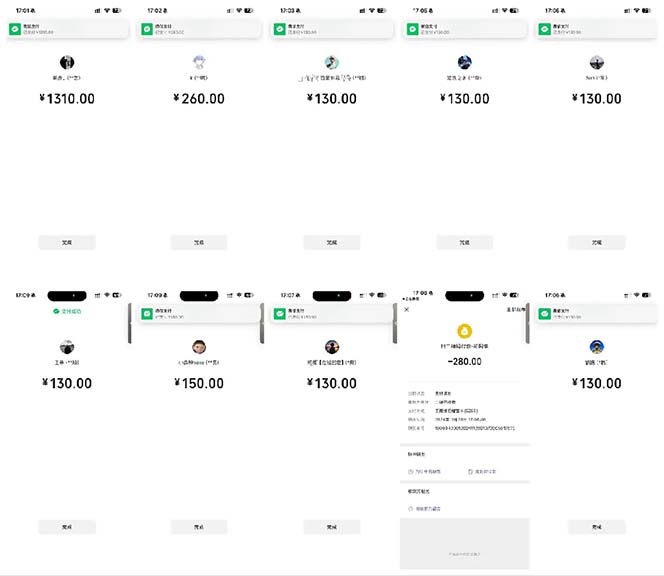Viewport: 664px width, 576px height.
Task: Click the -280.00 amount text
Action: pos(465,364)
